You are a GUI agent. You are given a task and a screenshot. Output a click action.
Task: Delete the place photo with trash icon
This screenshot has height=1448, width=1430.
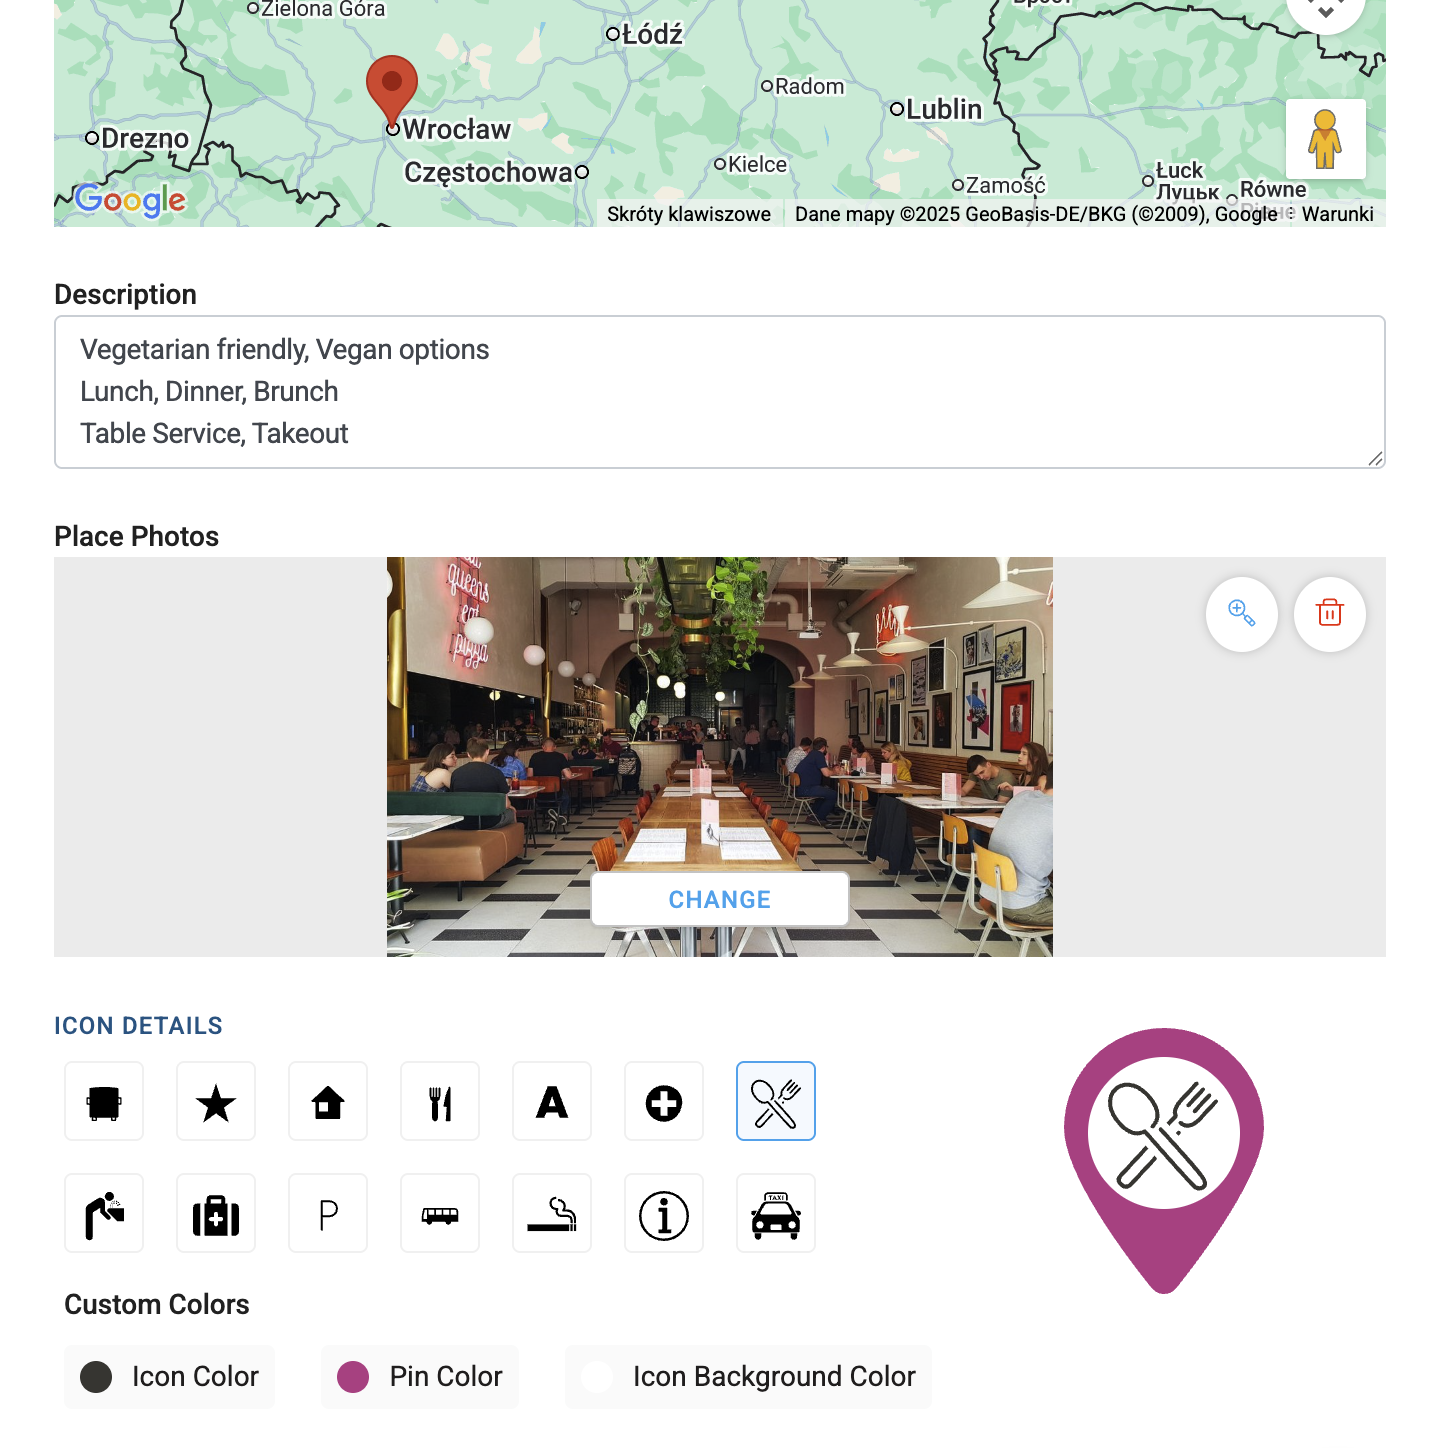[1330, 614]
